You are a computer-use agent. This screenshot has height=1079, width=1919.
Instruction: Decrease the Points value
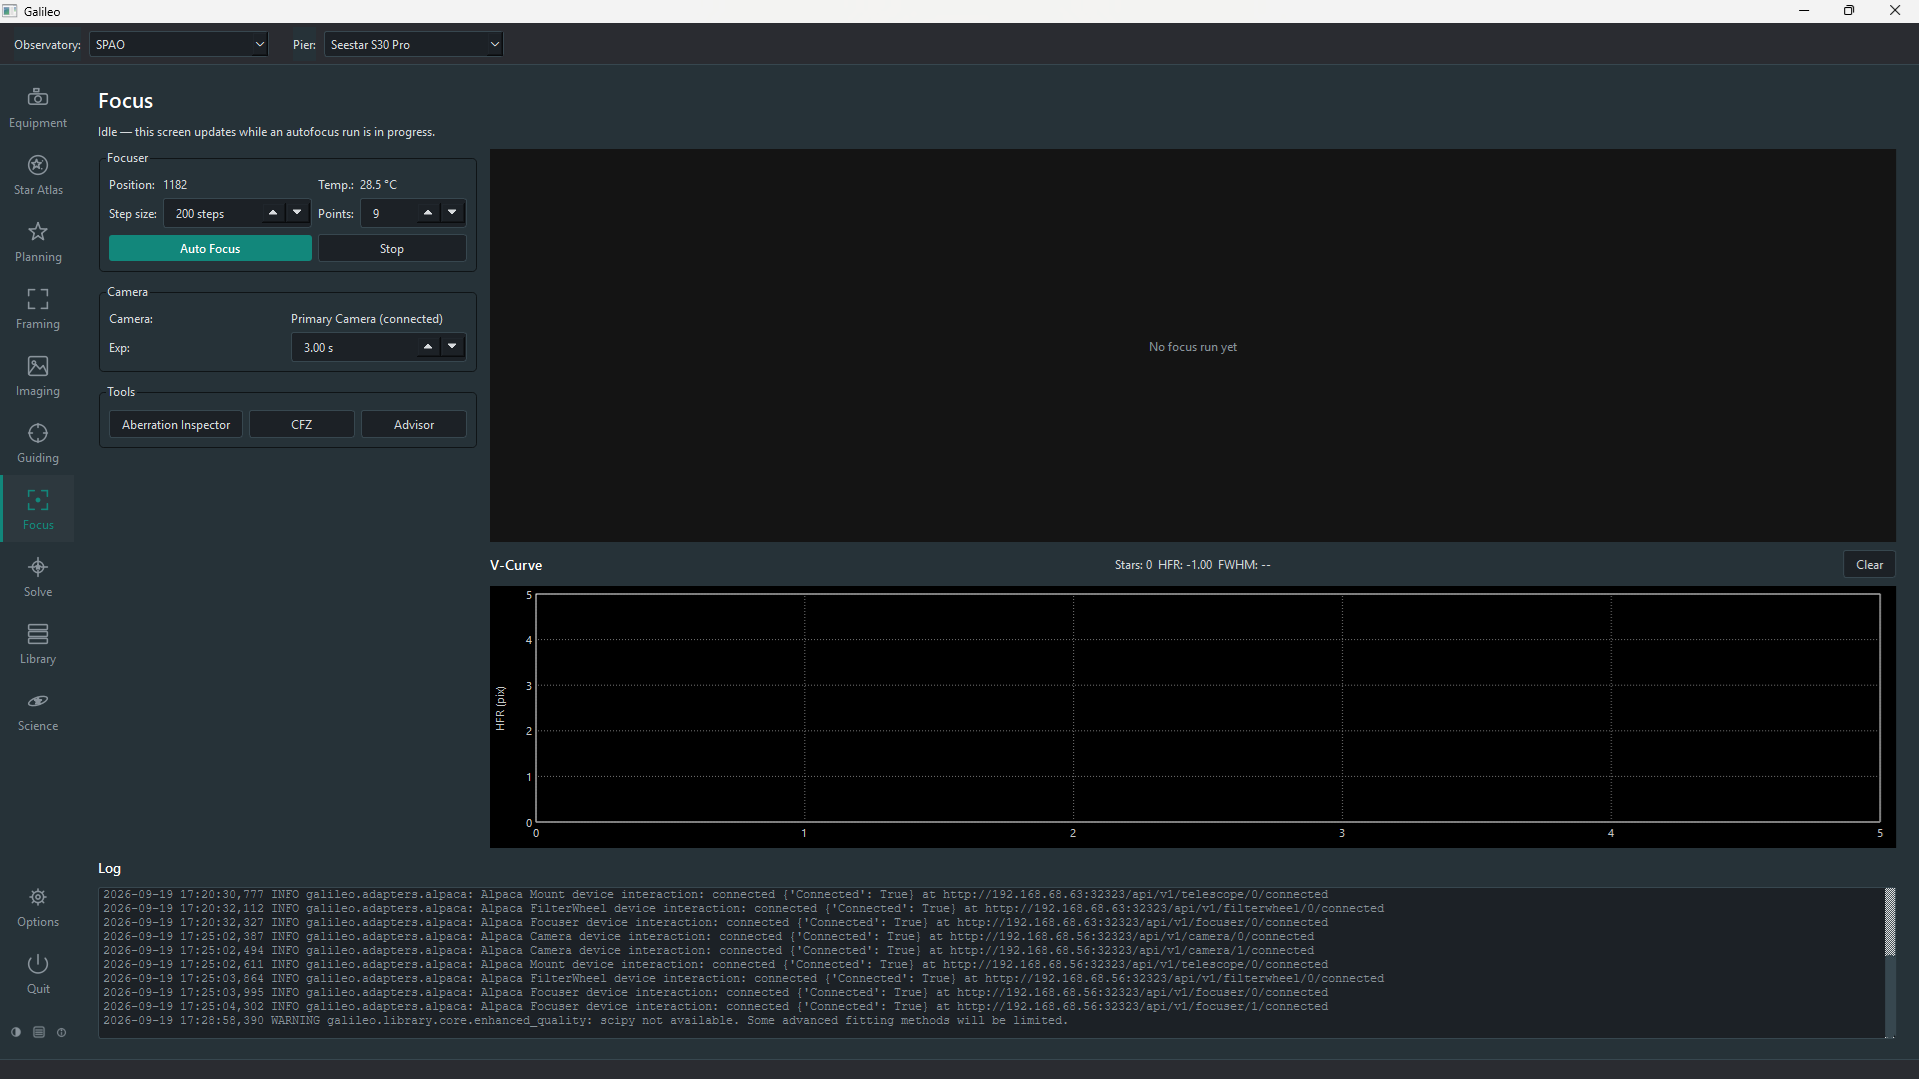[x=453, y=213]
